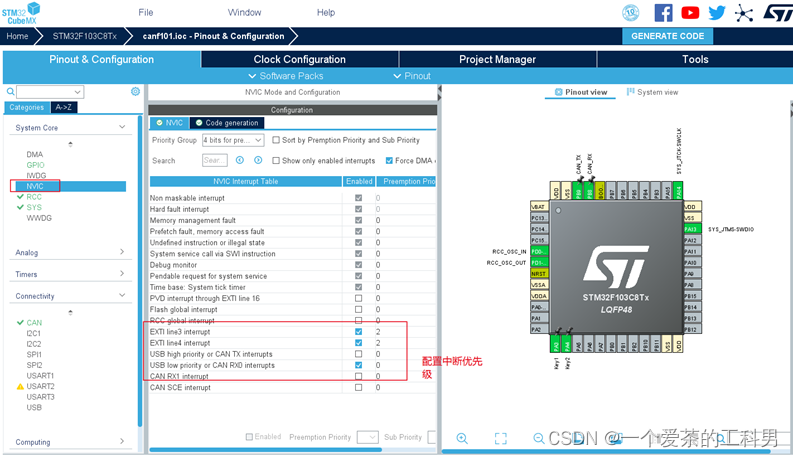
Task: Click the STM32CubeMX logo
Action: tap(21, 13)
